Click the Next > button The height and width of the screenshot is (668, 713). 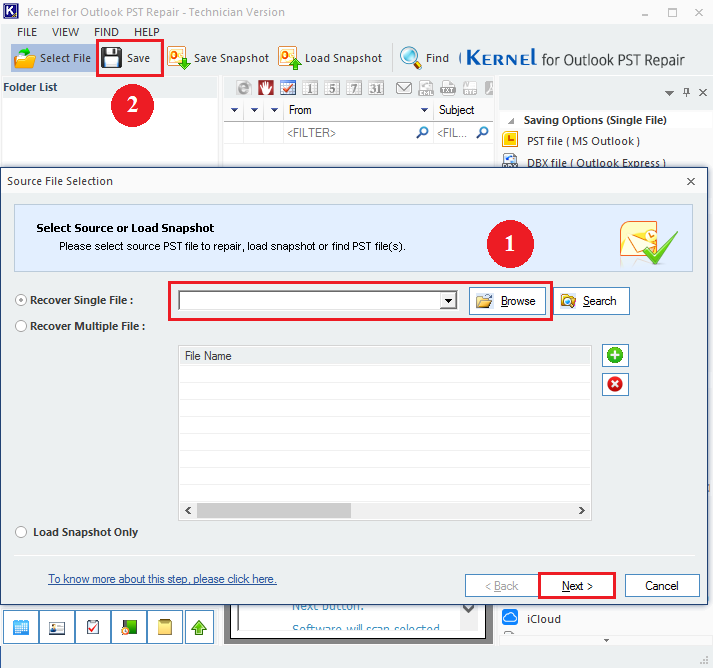click(x=577, y=586)
